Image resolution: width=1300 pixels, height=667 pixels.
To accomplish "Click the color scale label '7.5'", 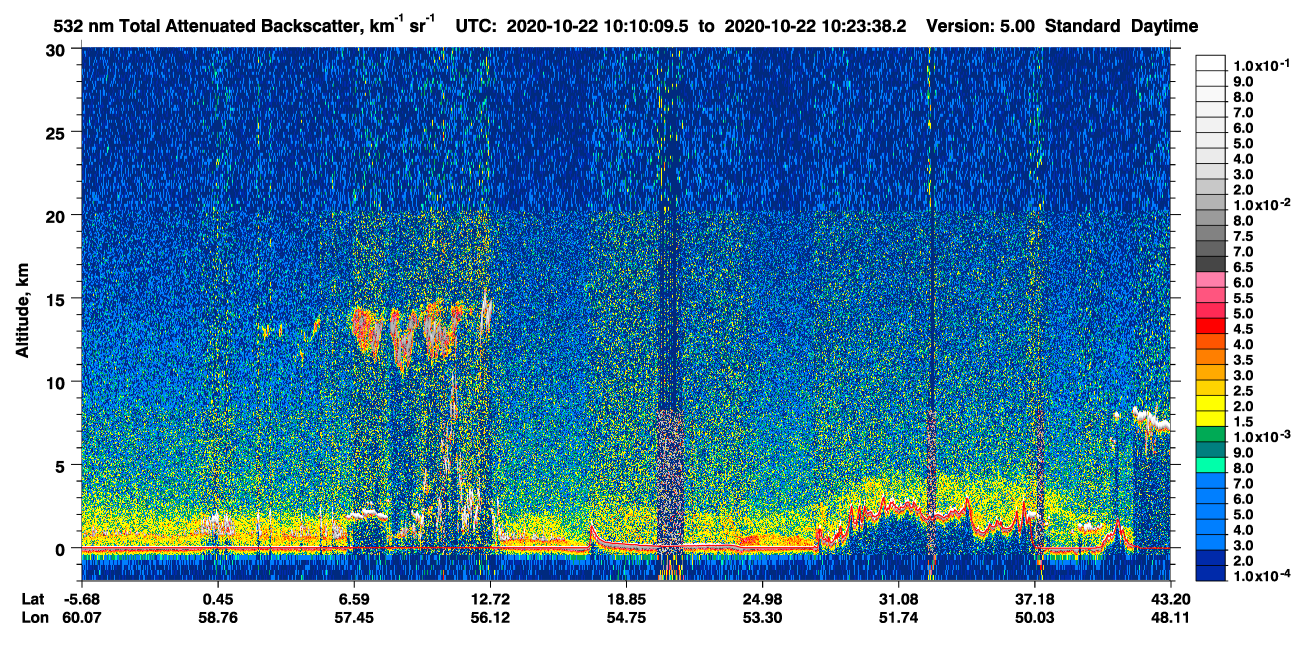I will [x=1245, y=235].
